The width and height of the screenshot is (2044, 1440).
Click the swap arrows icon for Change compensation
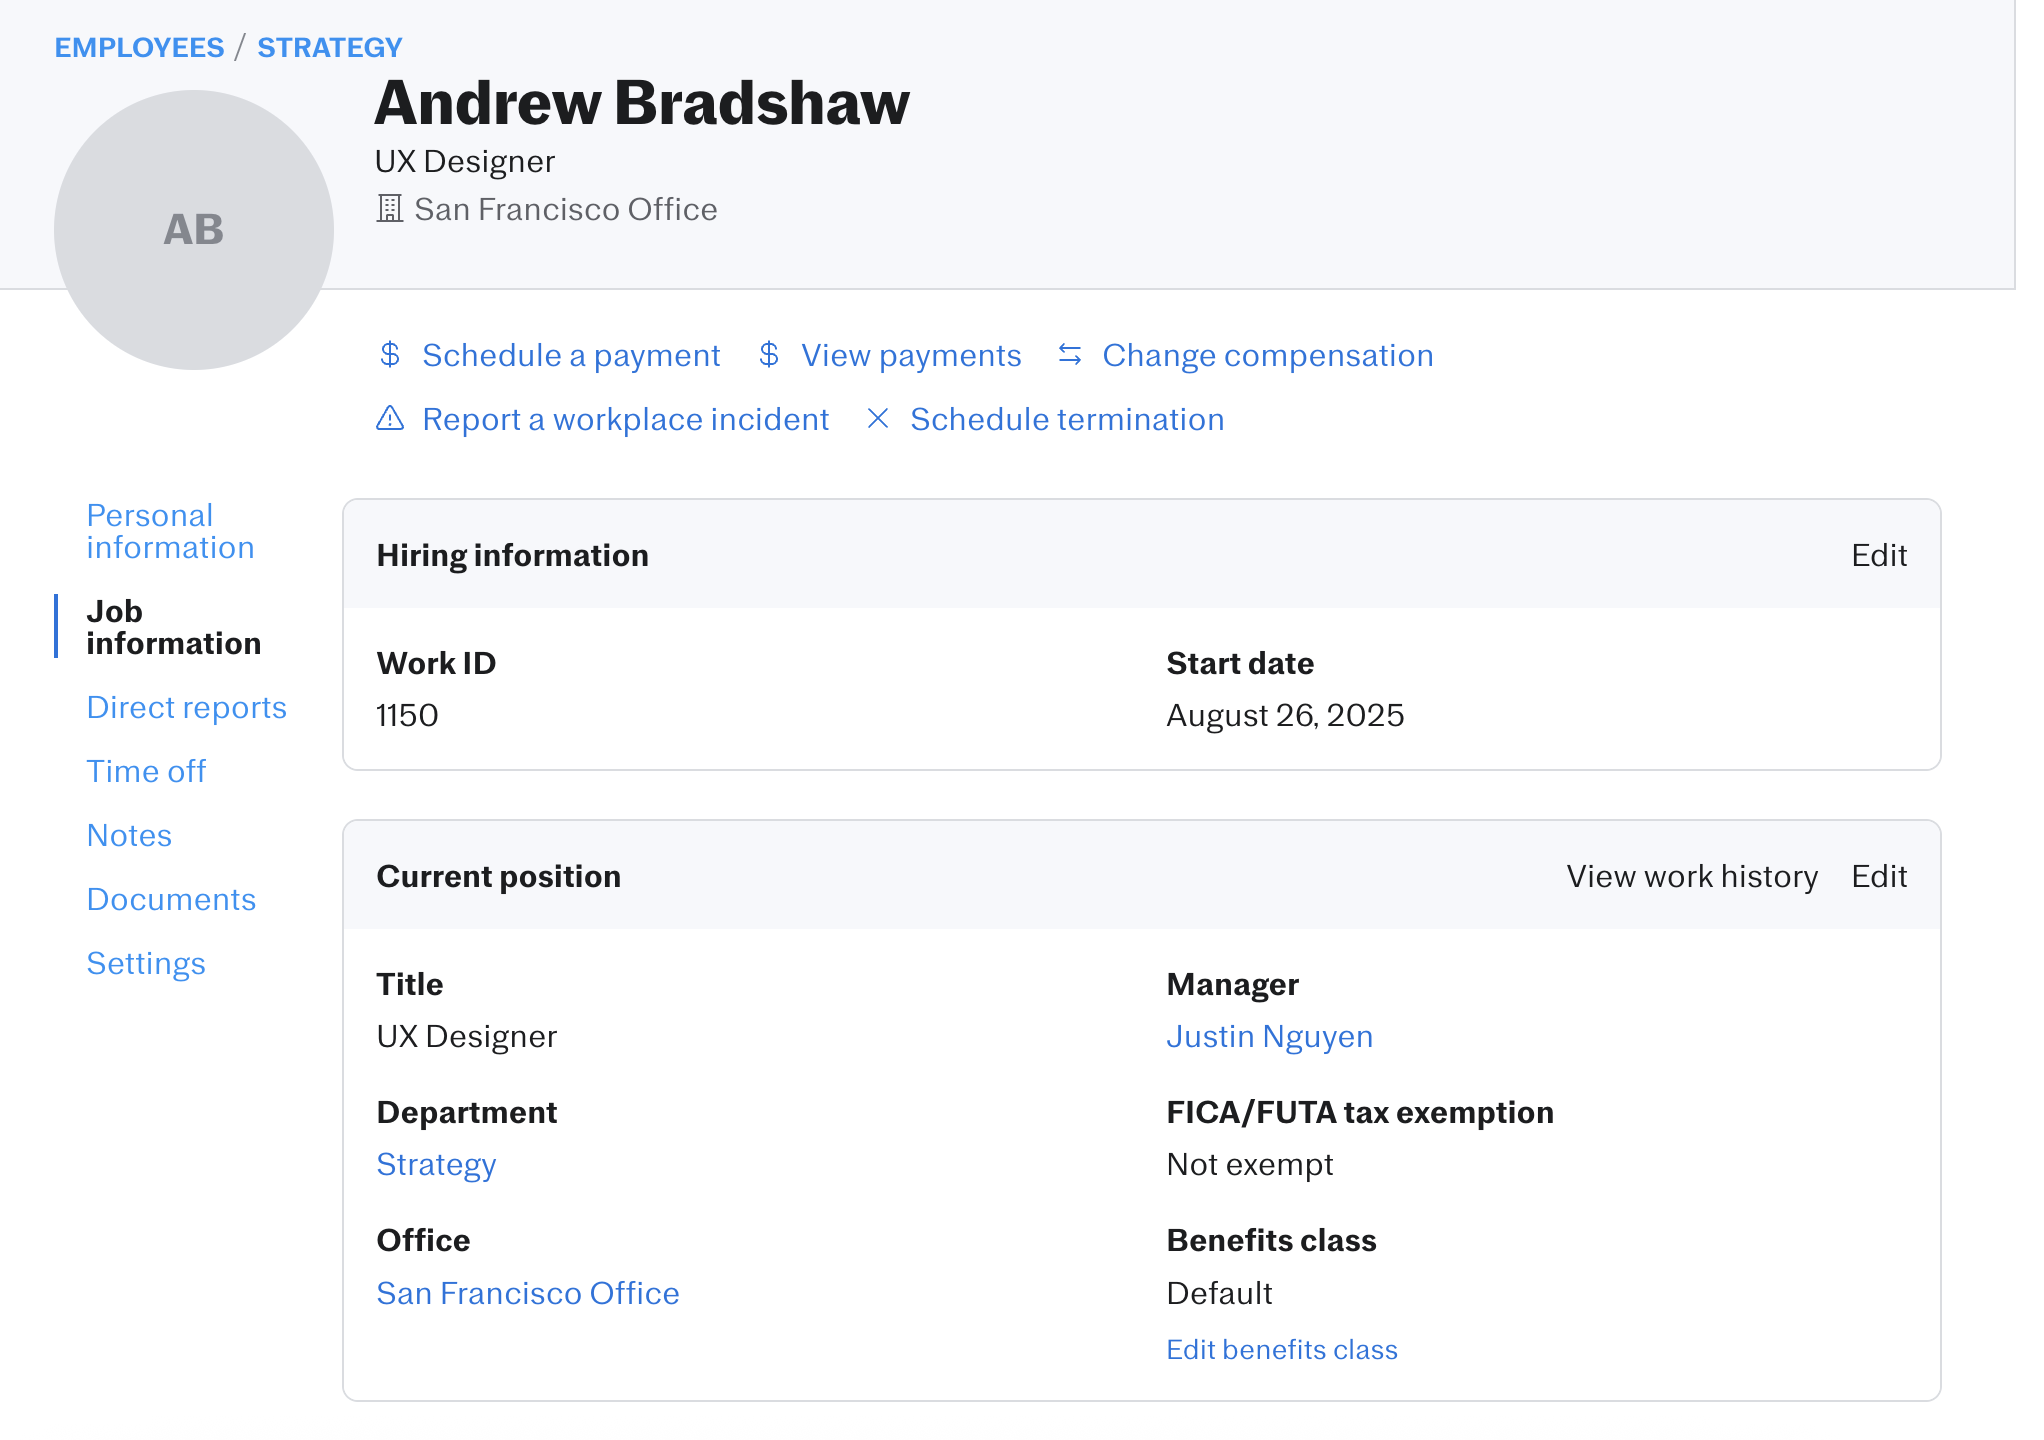point(1070,355)
